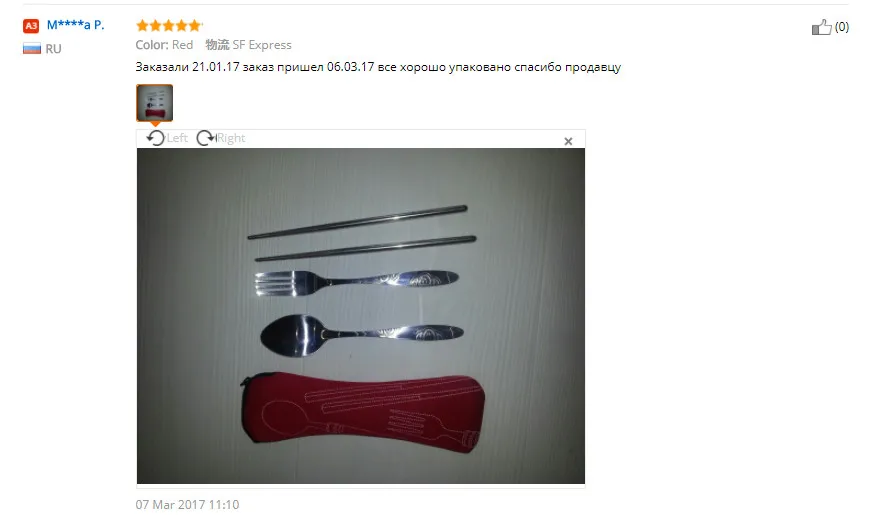Click the red pouch in the photo
875x515 pixels.
click(363, 412)
